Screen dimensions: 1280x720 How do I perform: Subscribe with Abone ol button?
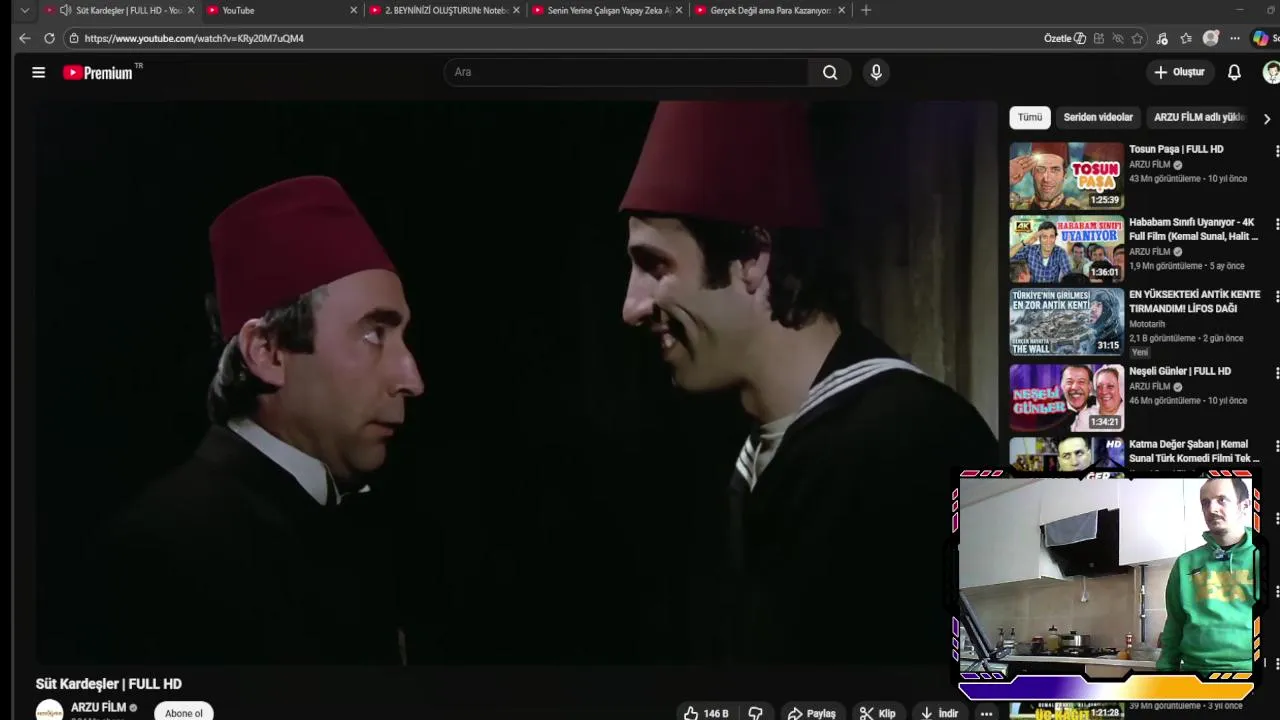184,712
